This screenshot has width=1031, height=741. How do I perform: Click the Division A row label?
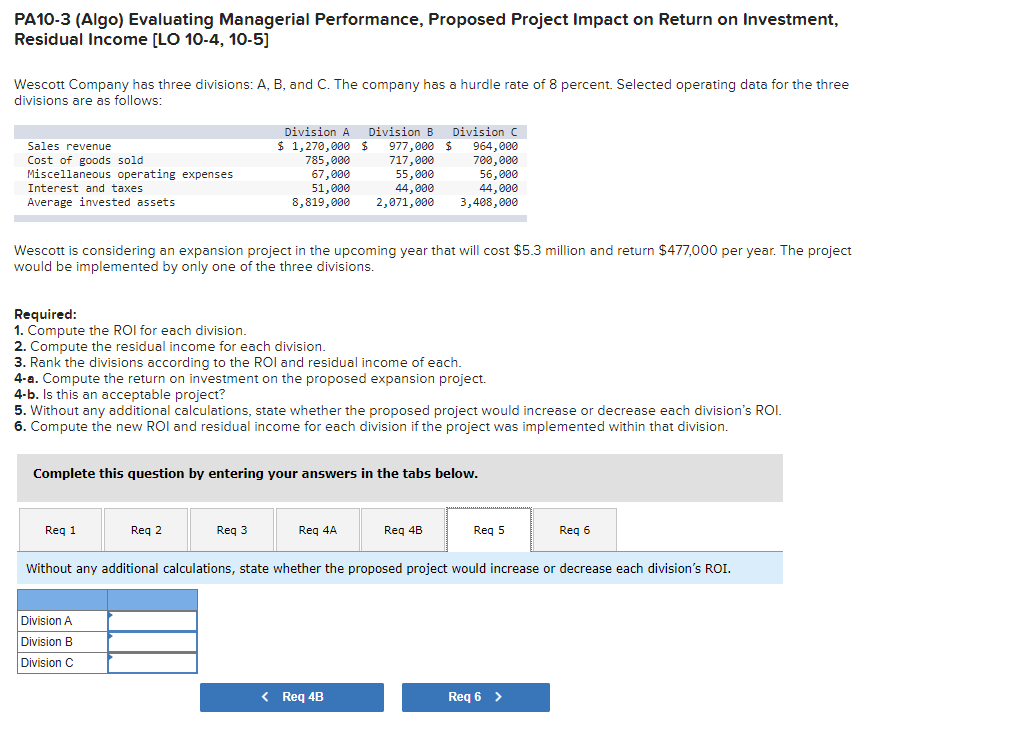click(x=47, y=621)
